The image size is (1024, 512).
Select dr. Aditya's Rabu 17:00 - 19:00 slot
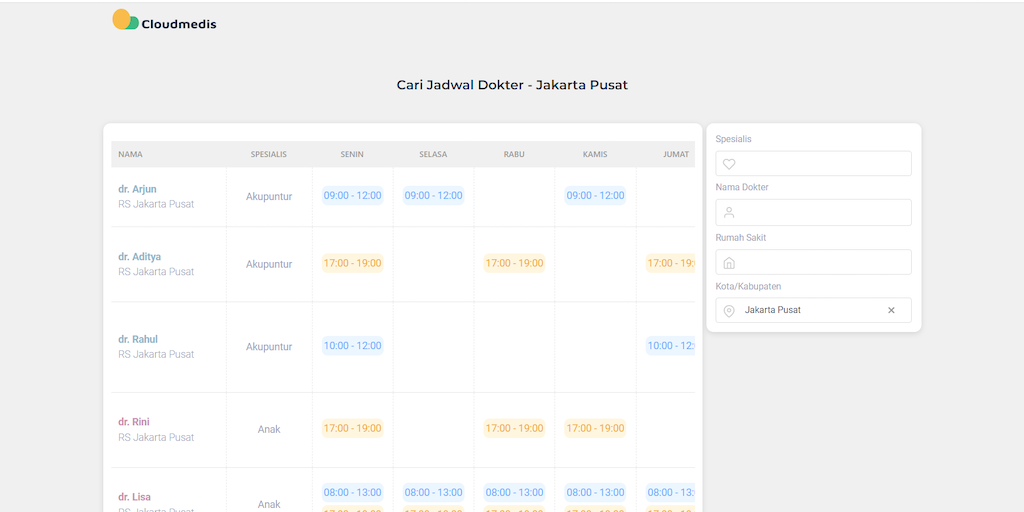tap(514, 264)
